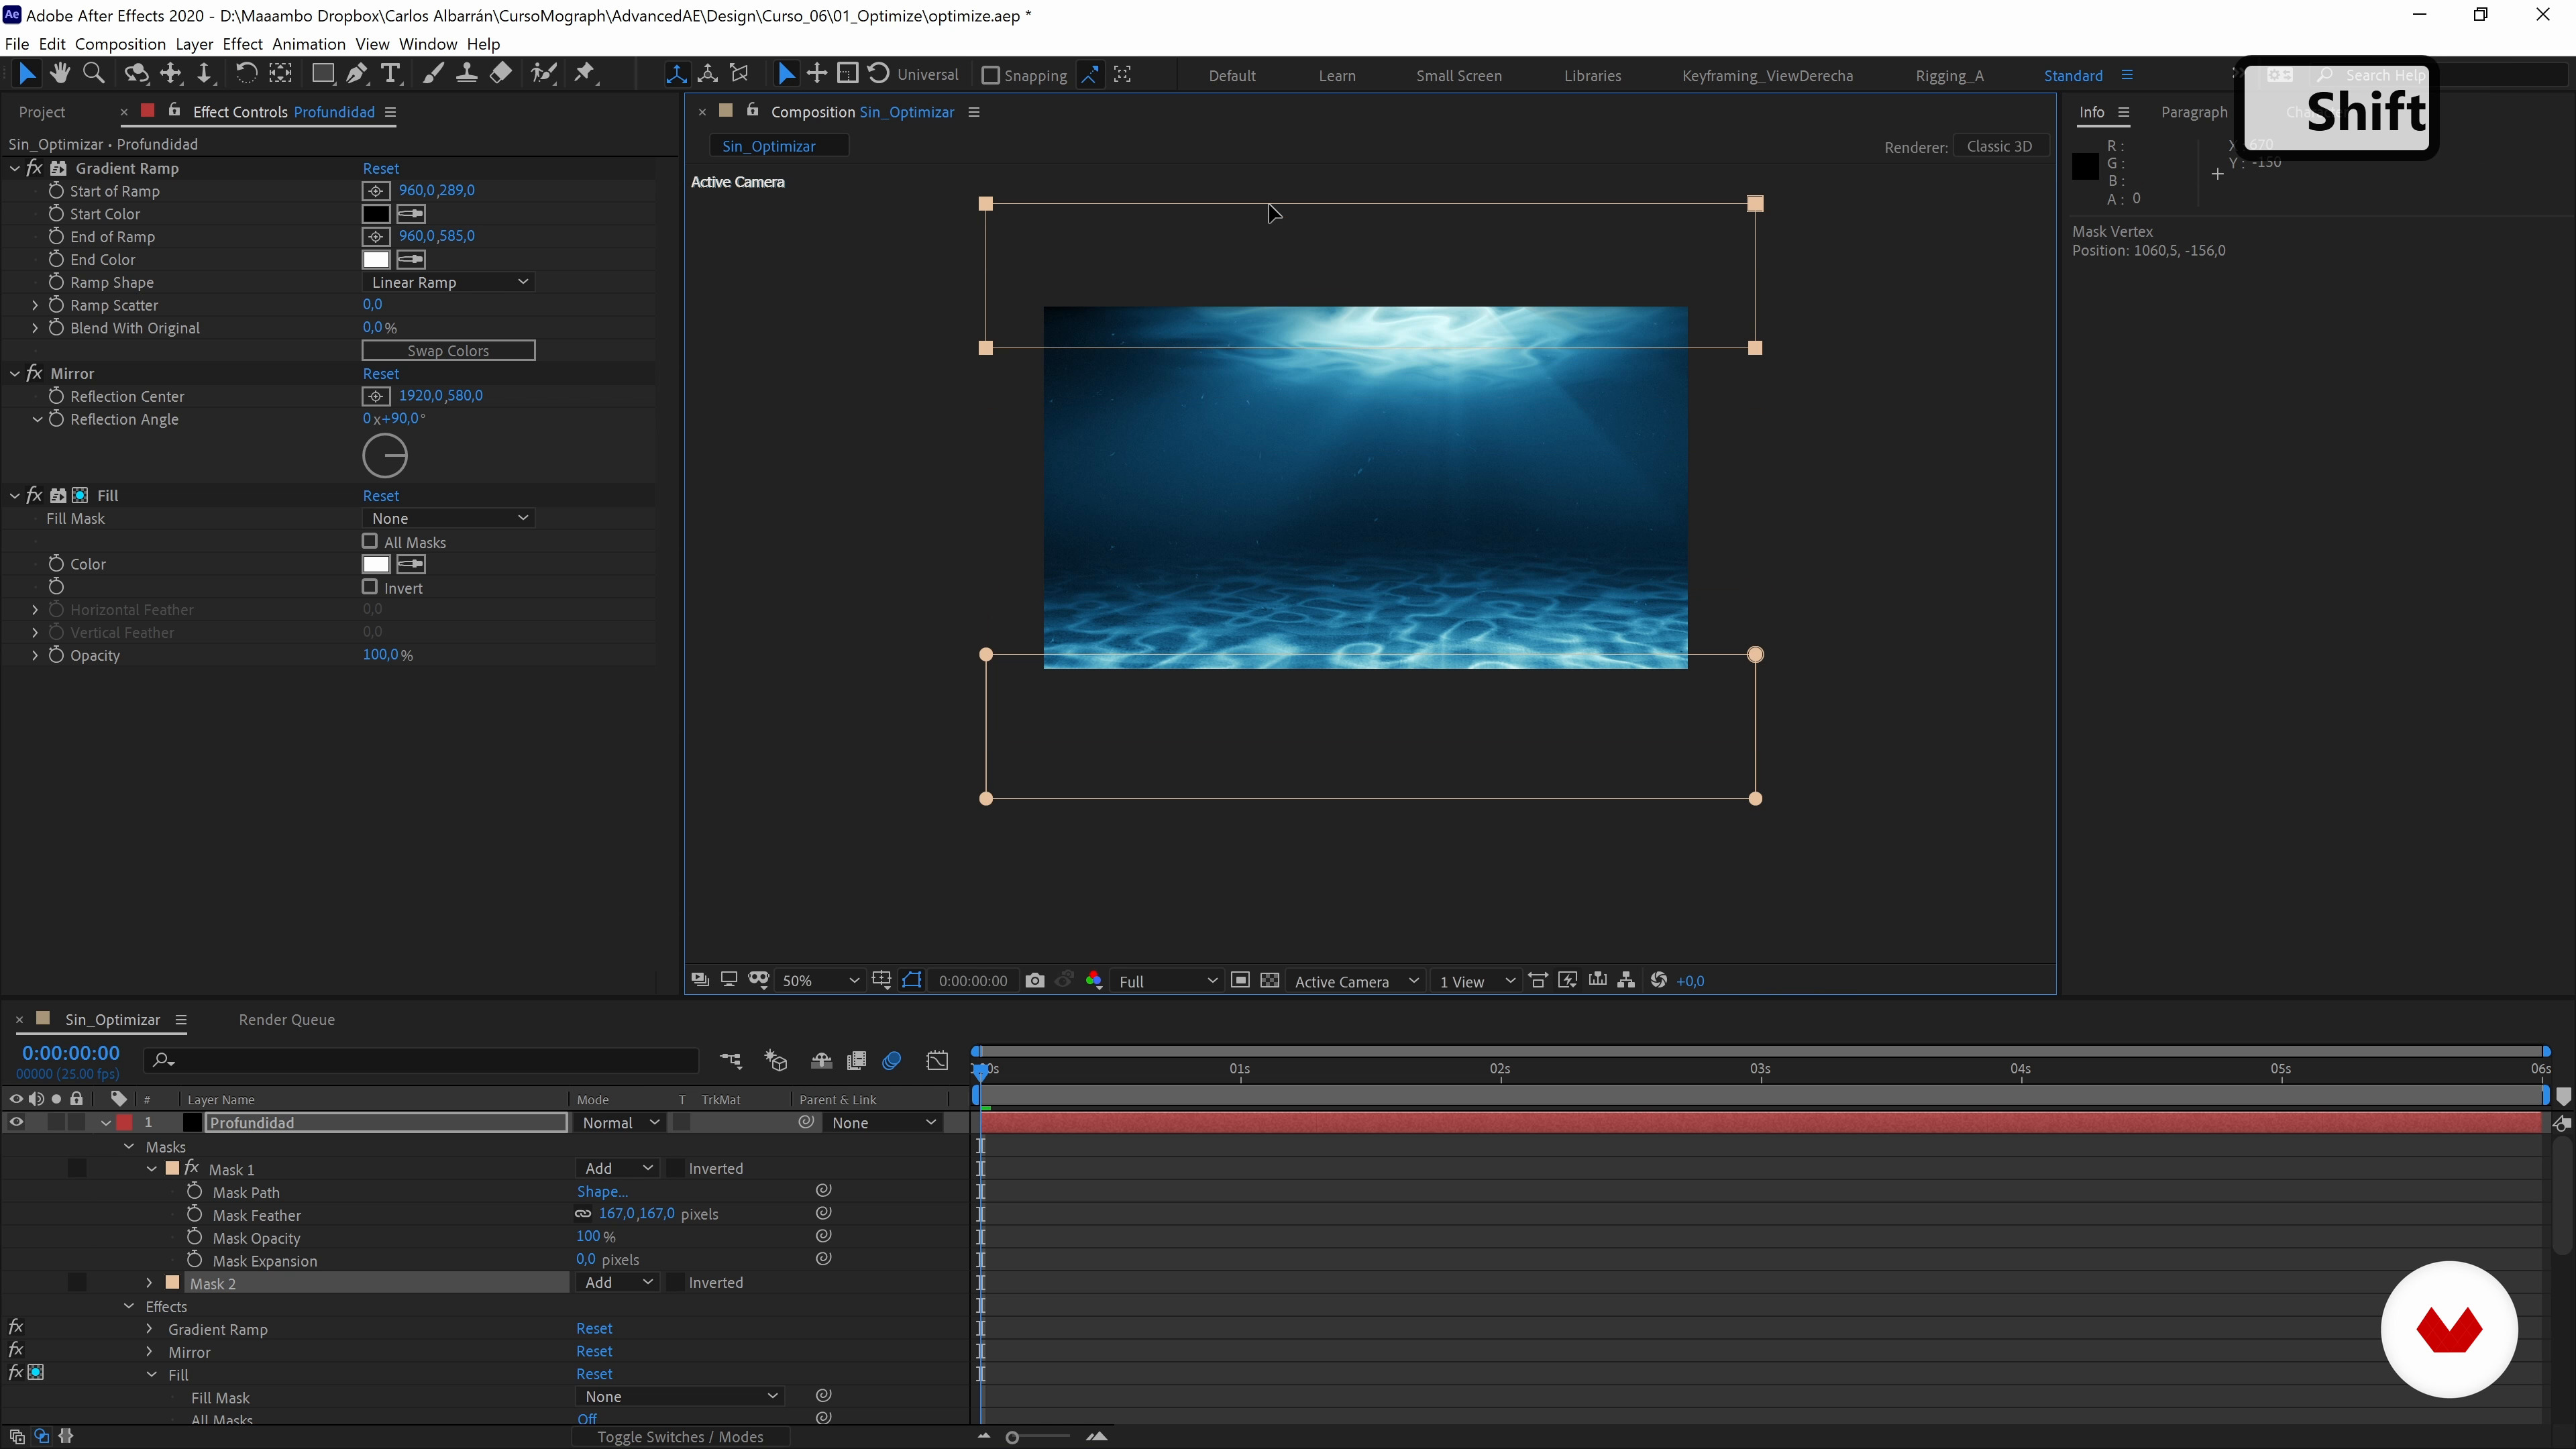Open the Composition menu
This screenshot has width=2576, height=1449.
(120, 44)
